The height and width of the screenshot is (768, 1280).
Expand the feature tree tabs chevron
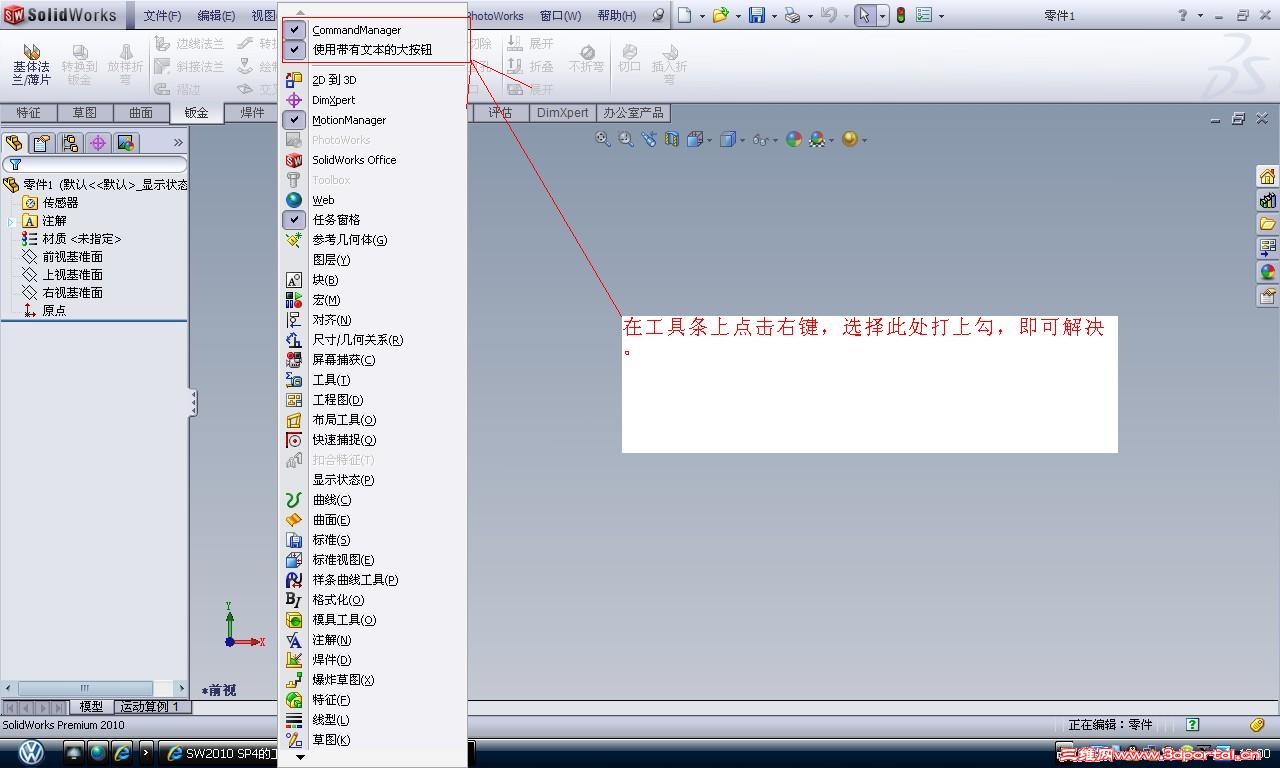tap(178, 143)
